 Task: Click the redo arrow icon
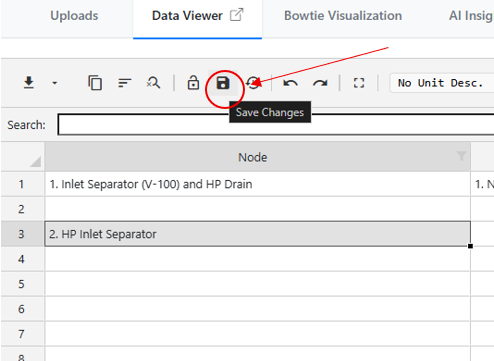pos(320,83)
